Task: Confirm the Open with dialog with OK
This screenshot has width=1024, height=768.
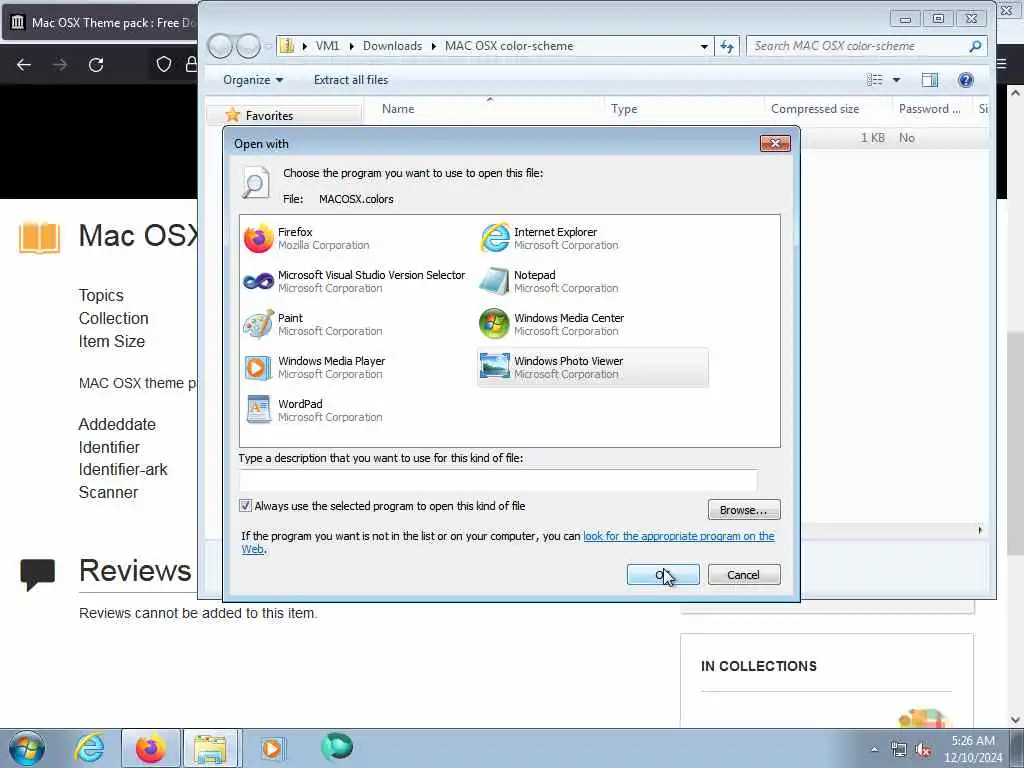Action: click(663, 575)
